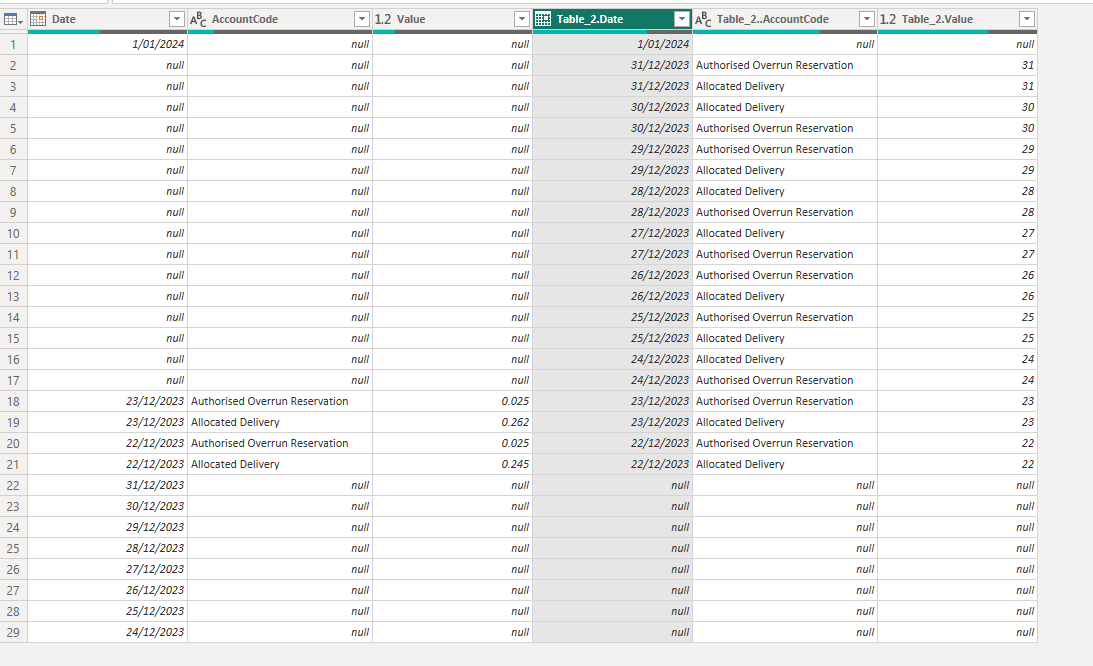Viewport: 1093px width, 666px height.
Task: Select row number 29
Action: coord(13,633)
